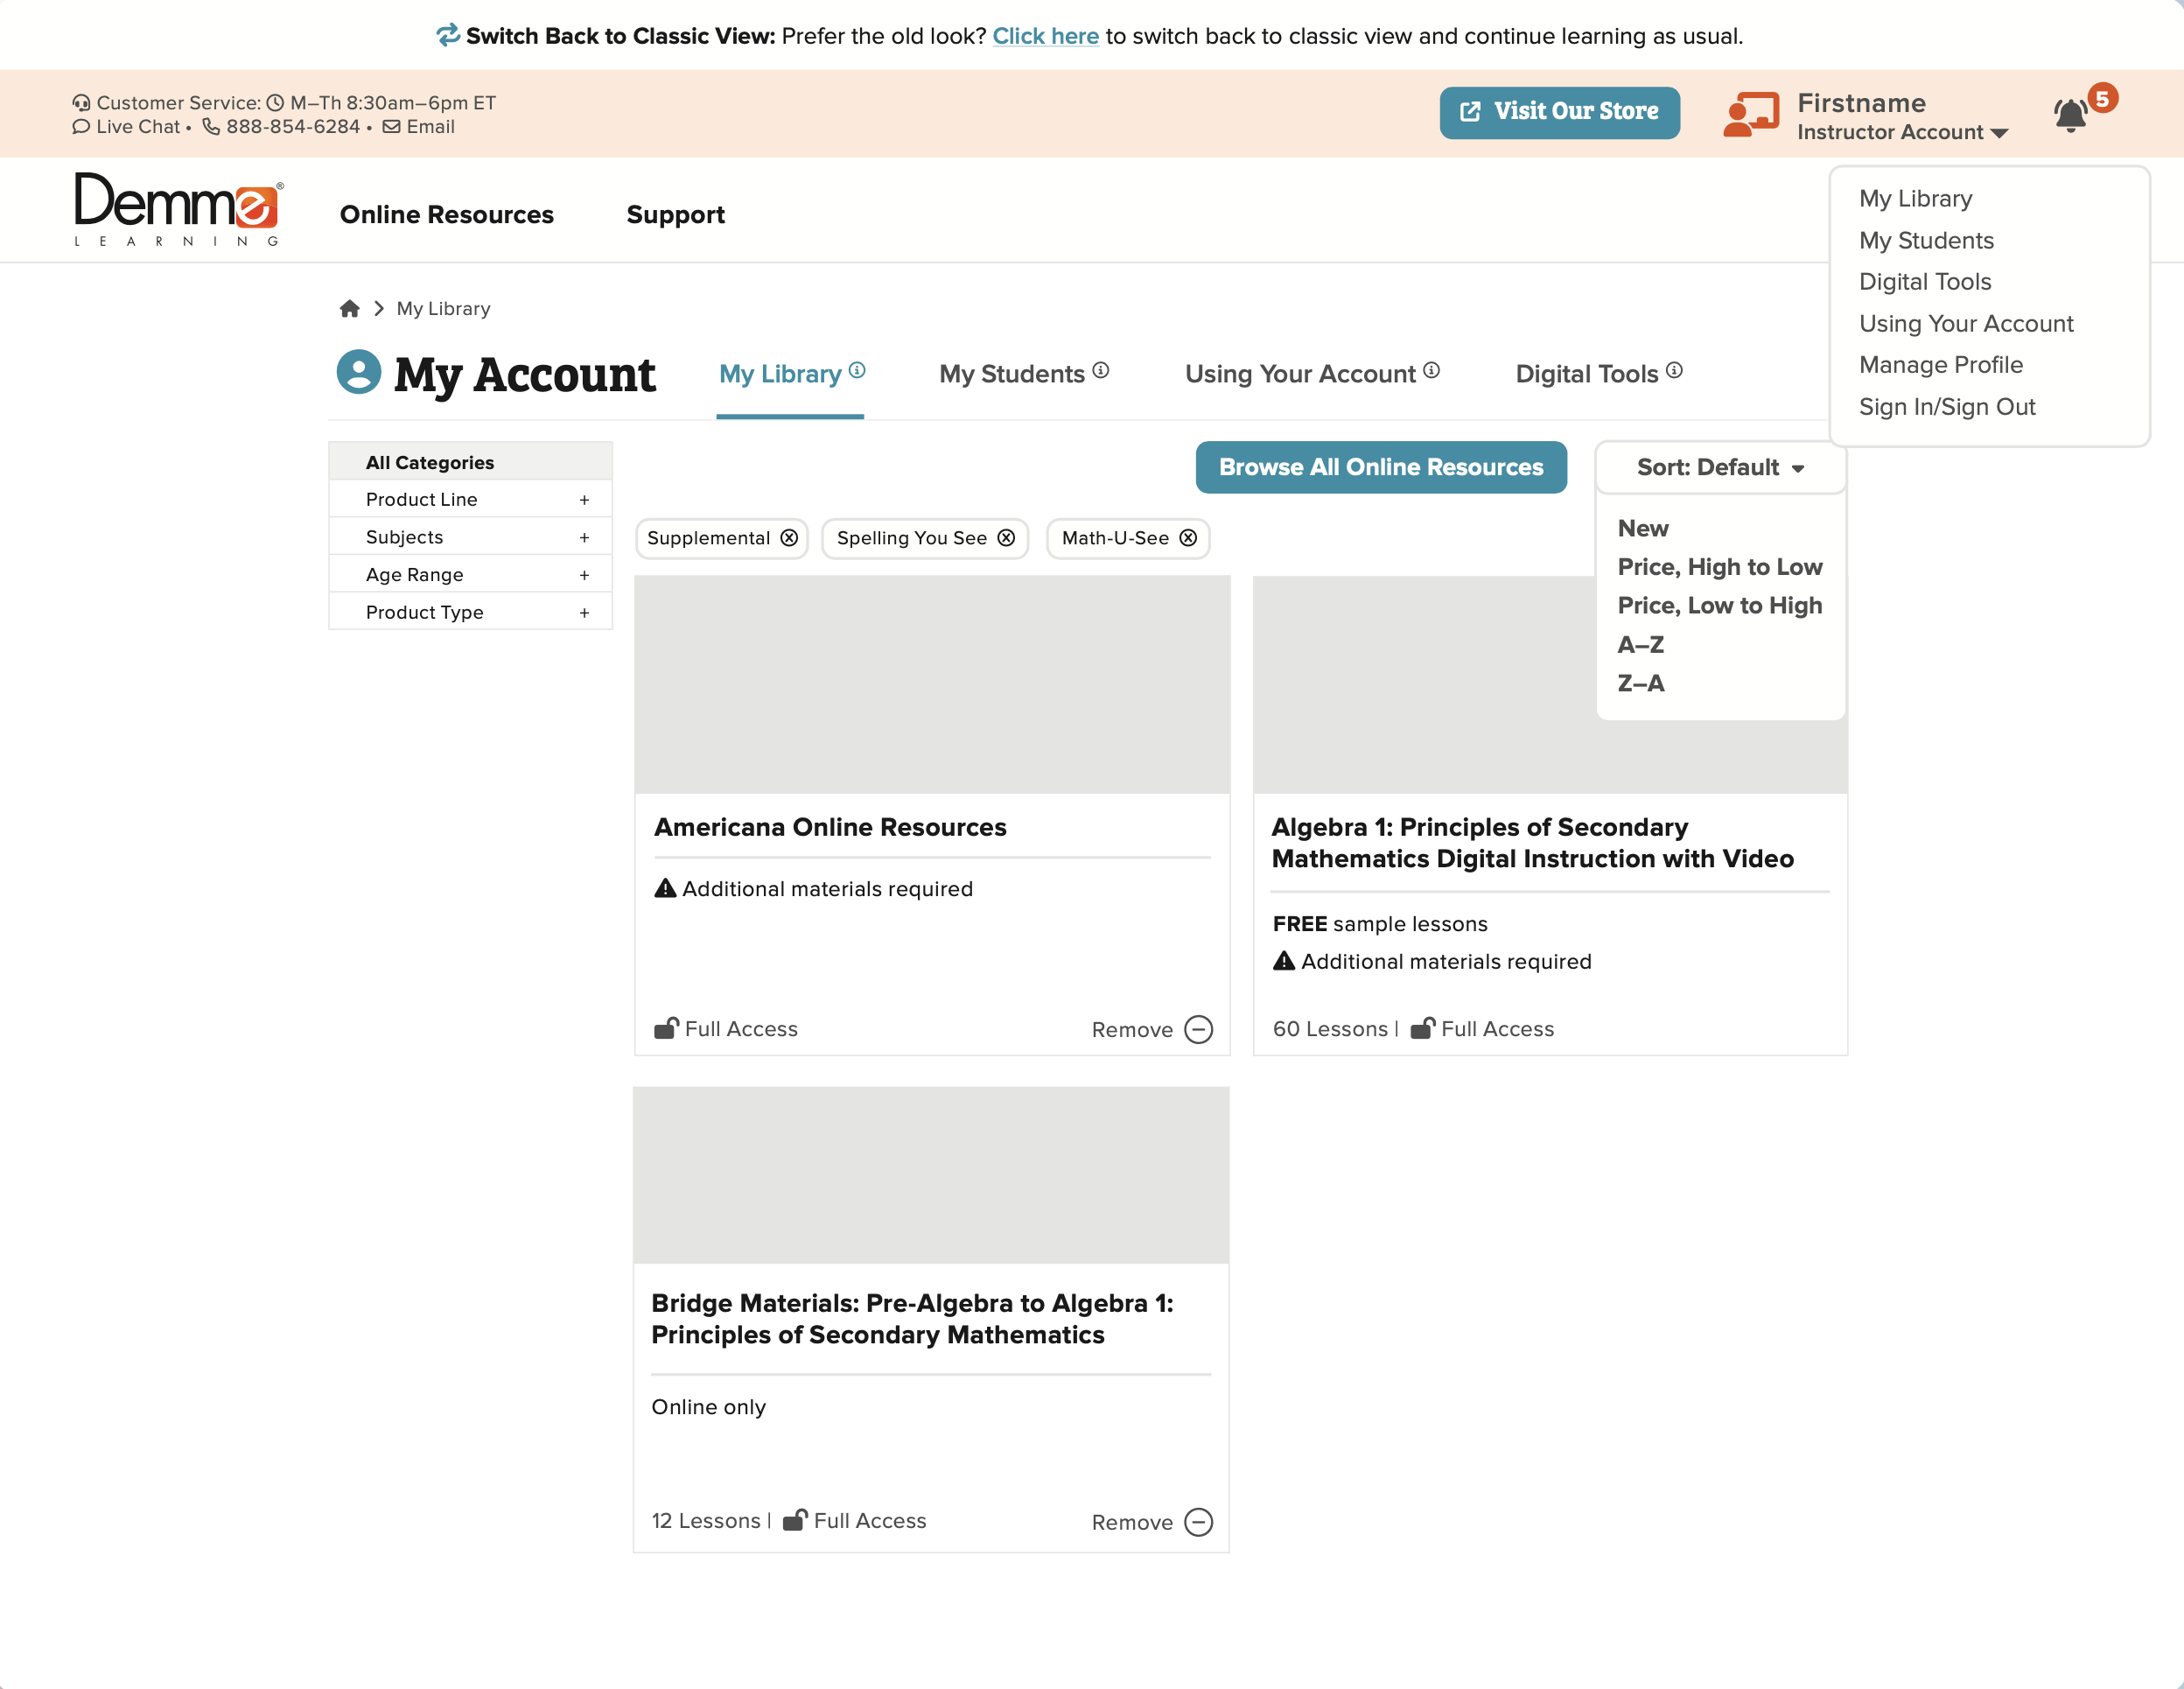The height and width of the screenshot is (1689, 2184).
Task: Sort alphabetically A–Z
Action: coord(1641,644)
